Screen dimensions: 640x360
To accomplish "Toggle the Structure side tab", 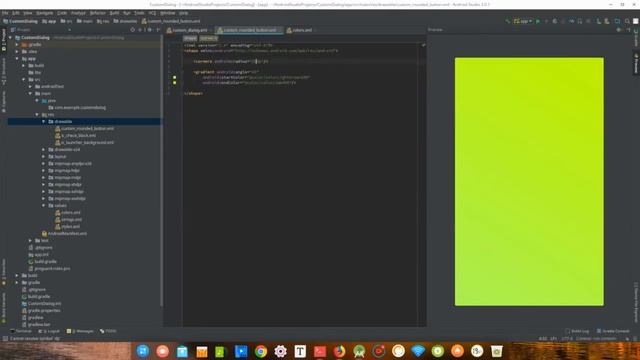I will point(4,71).
